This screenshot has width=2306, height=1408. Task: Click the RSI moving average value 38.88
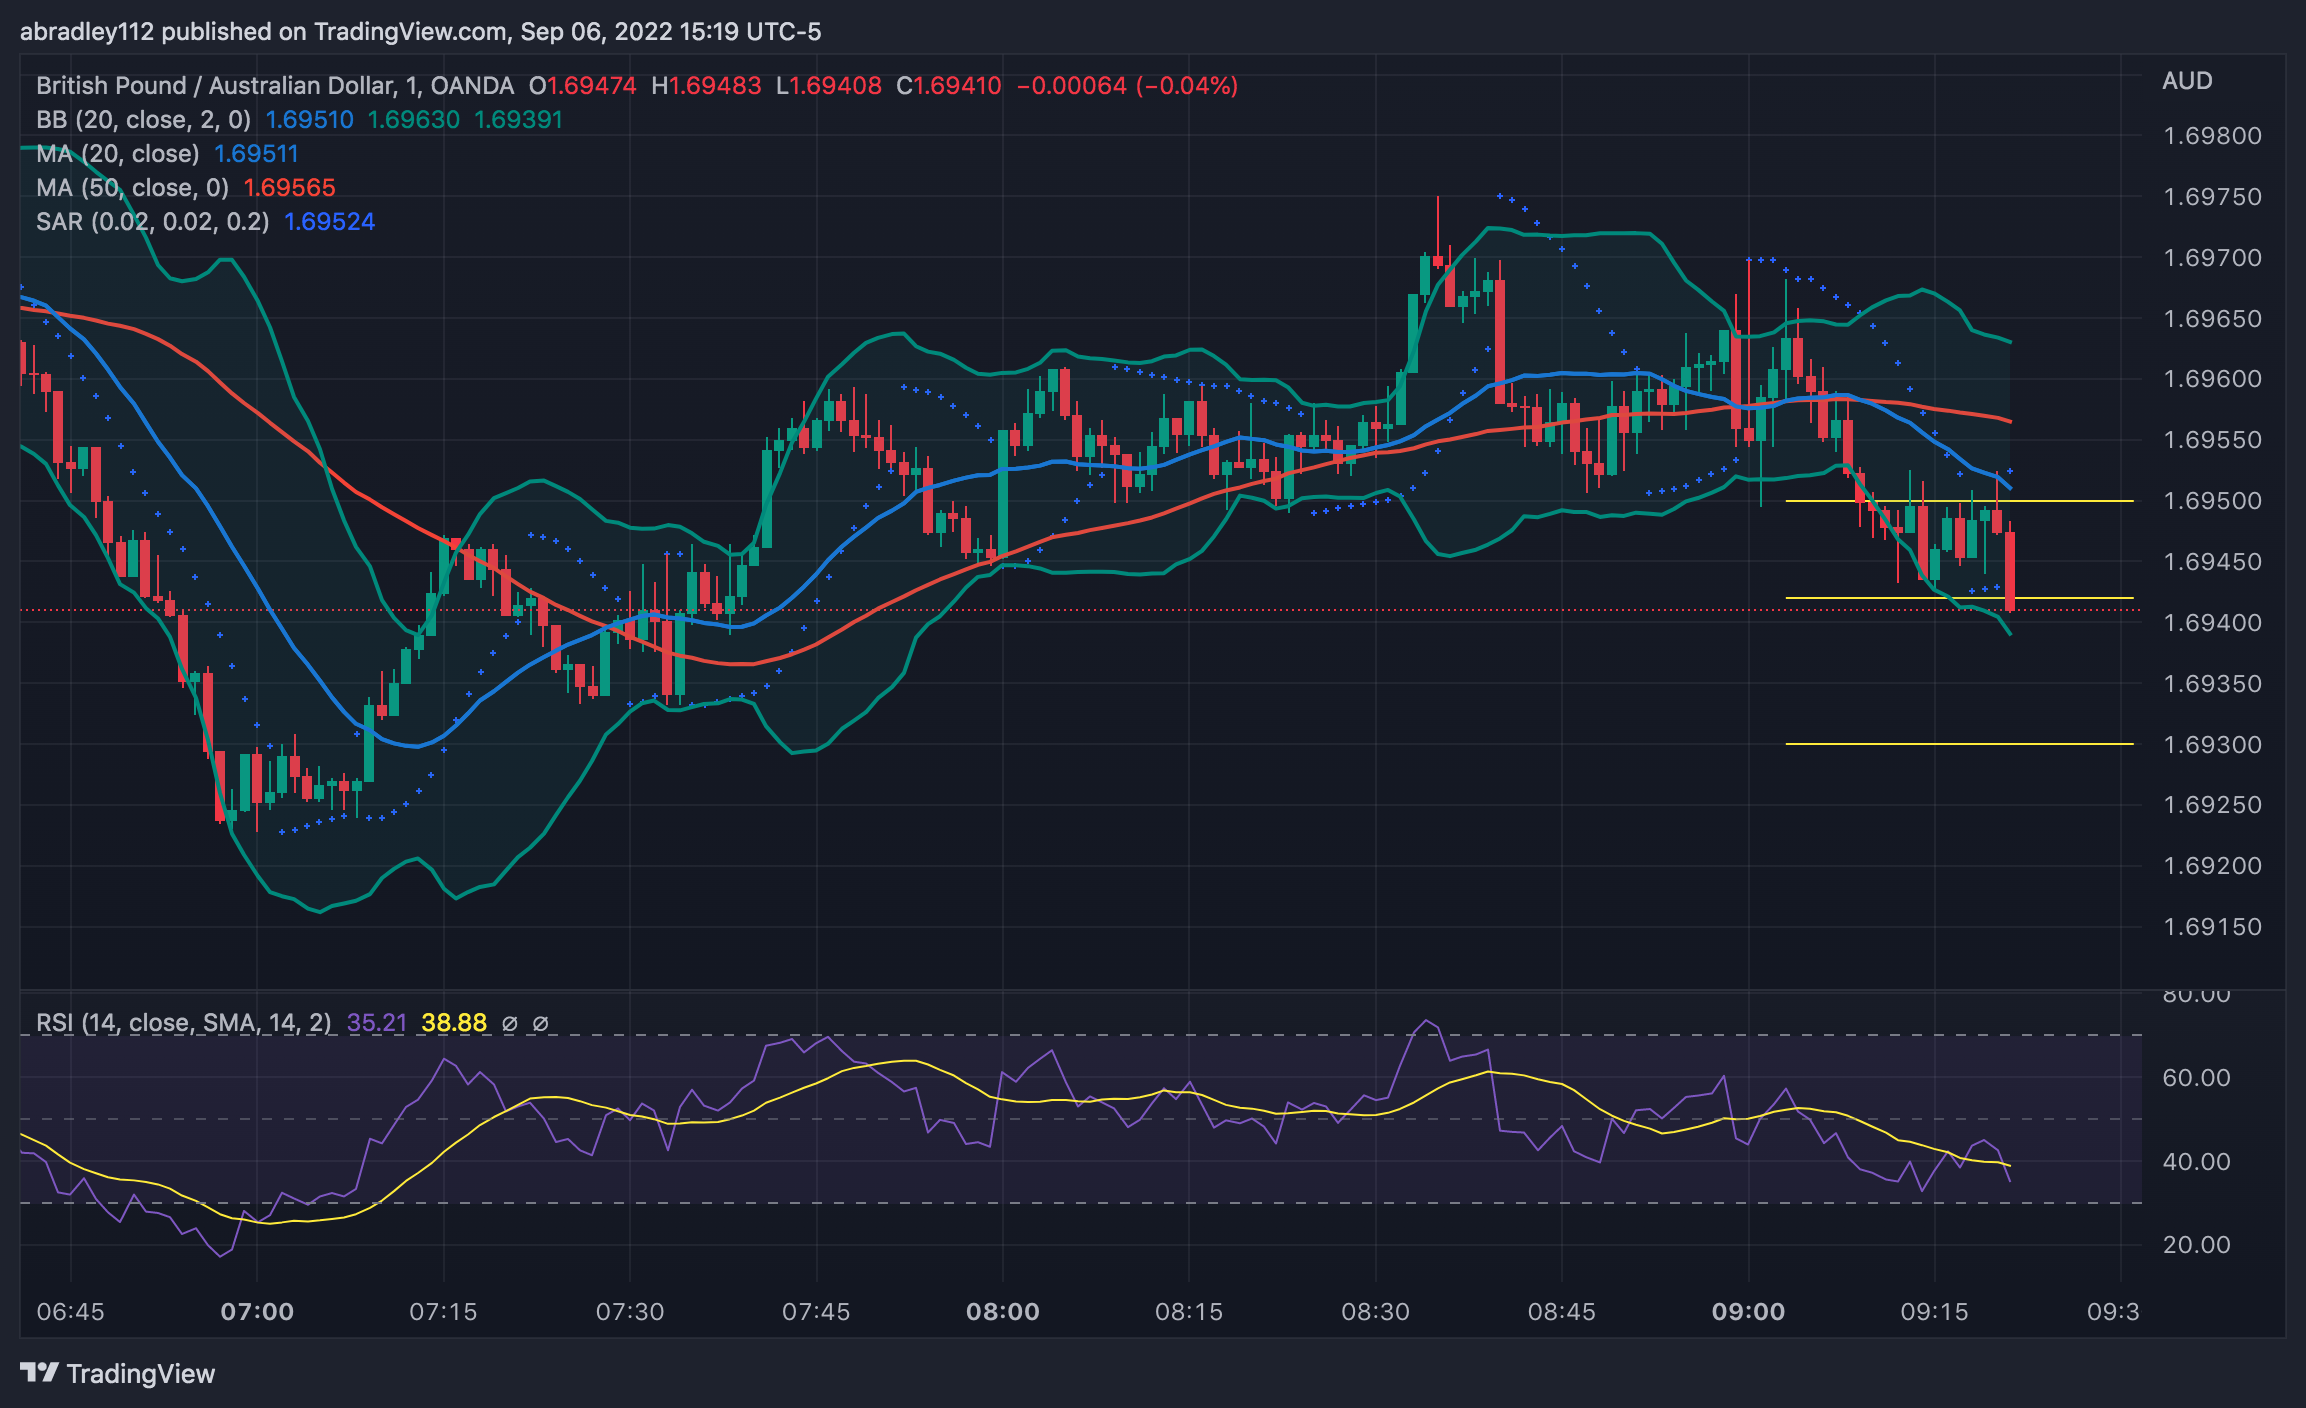point(454,1023)
